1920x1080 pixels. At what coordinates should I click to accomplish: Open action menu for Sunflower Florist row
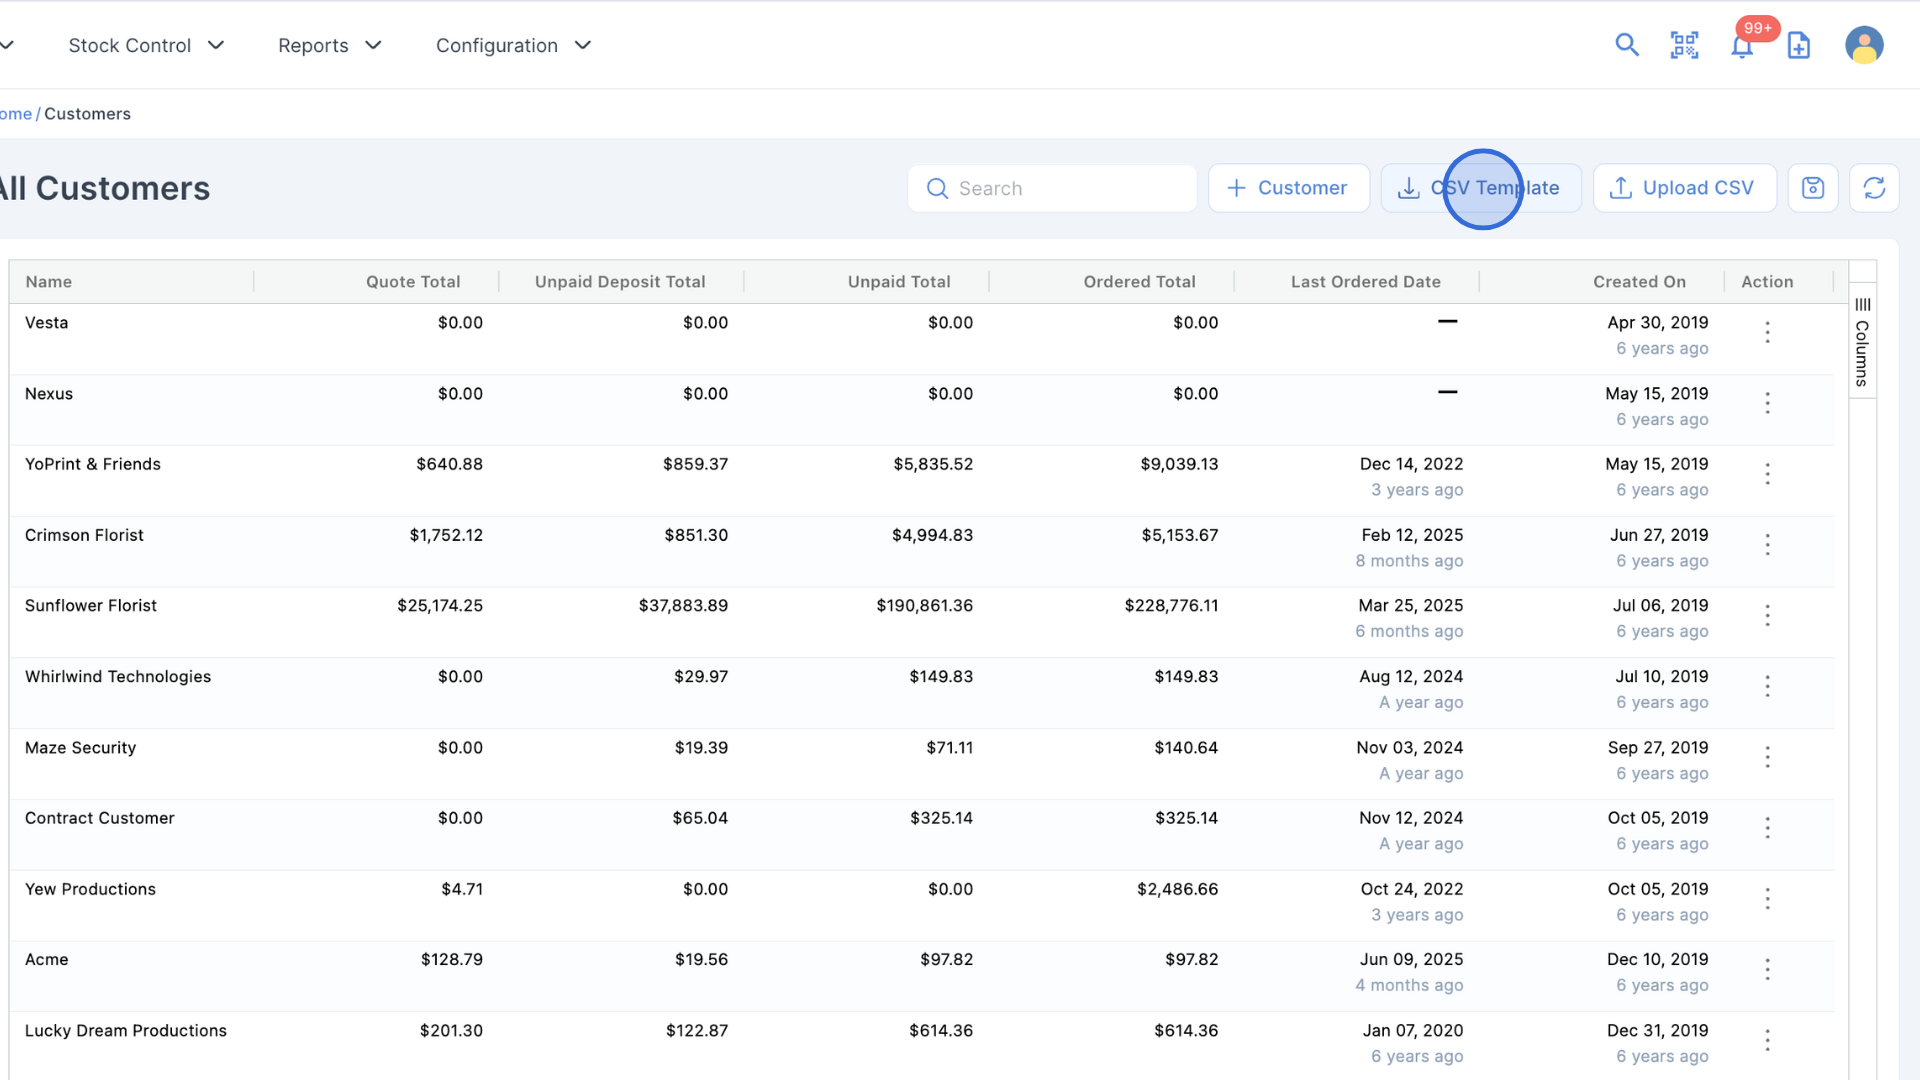pyautogui.click(x=1767, y=616)
